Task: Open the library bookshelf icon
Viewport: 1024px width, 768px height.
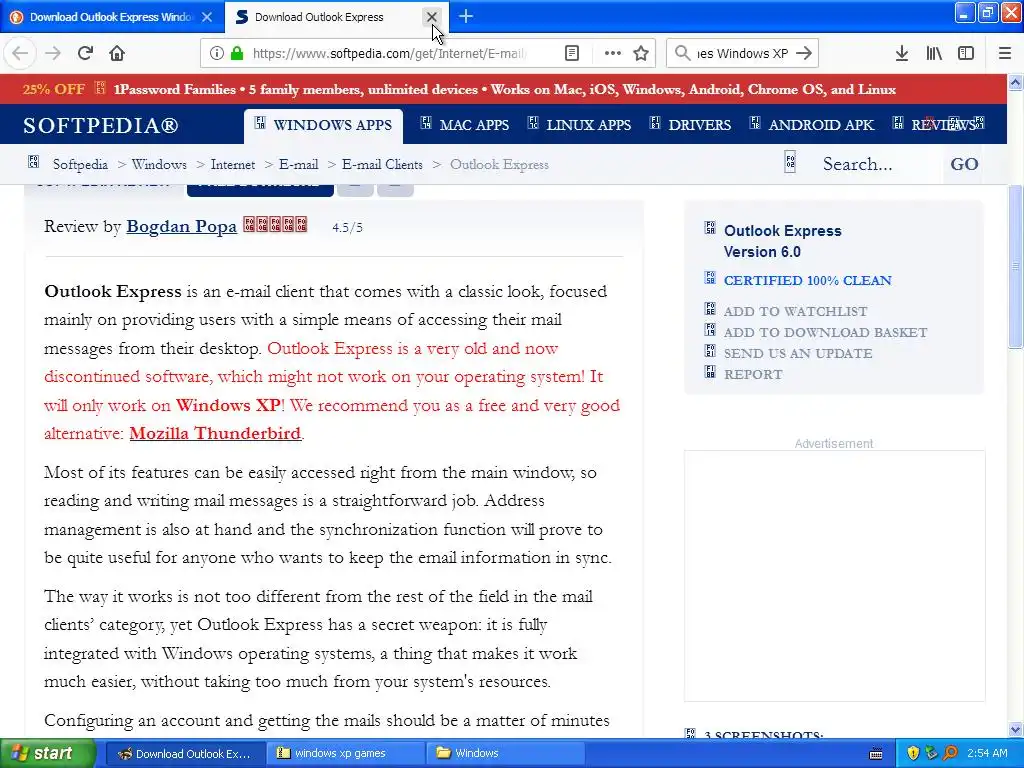Action: click(x=934, y=53)
